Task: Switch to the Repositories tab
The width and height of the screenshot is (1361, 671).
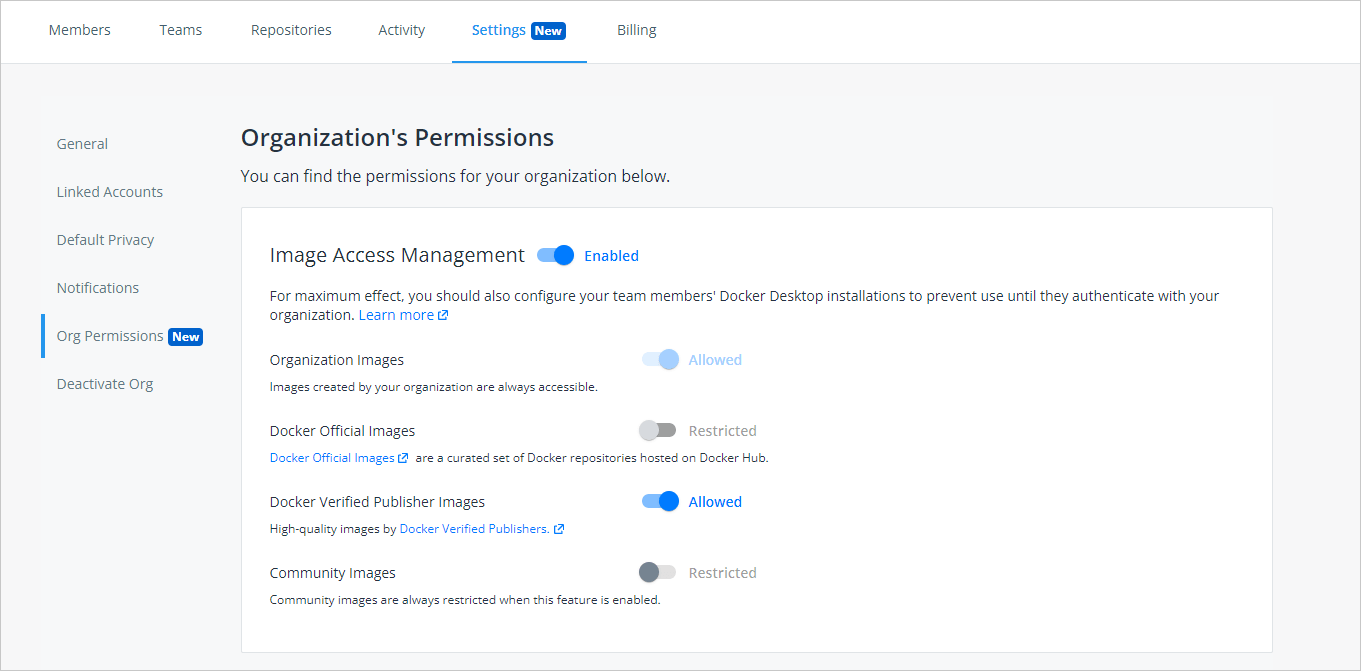Action: 291,30
